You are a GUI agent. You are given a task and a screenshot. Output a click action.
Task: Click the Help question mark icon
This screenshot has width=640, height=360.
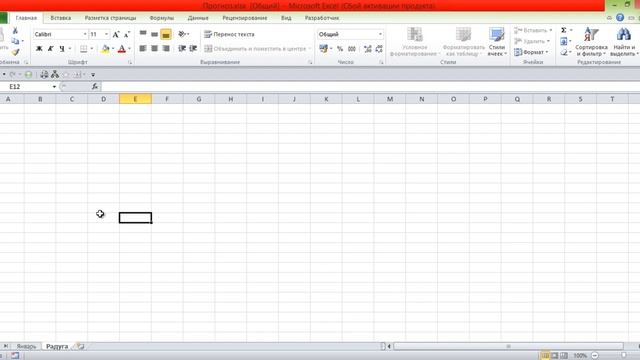click(620, 18)
